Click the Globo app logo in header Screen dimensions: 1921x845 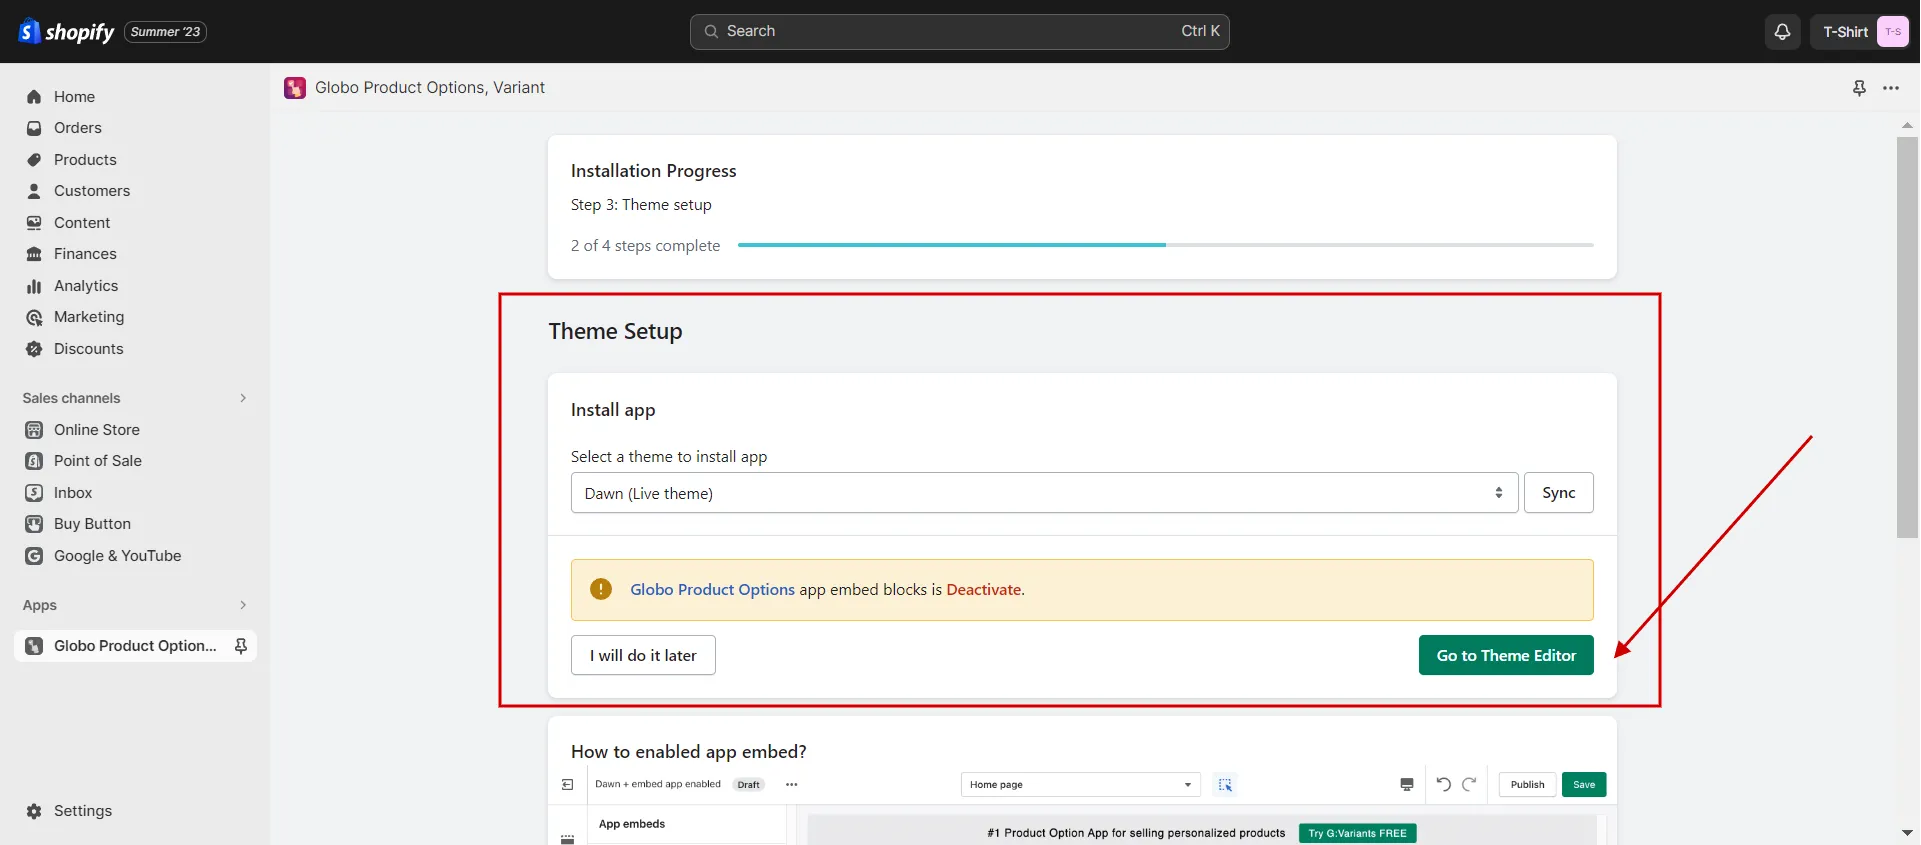point(295,88)
